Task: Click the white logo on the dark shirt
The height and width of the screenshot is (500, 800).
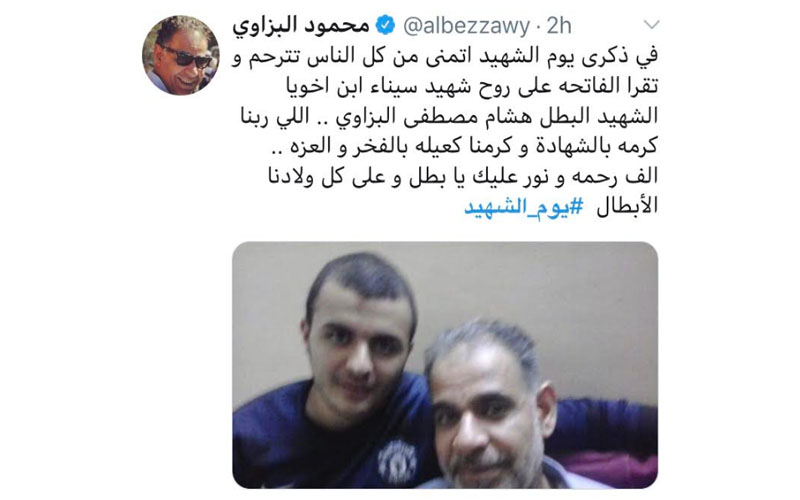Action: 397,463
